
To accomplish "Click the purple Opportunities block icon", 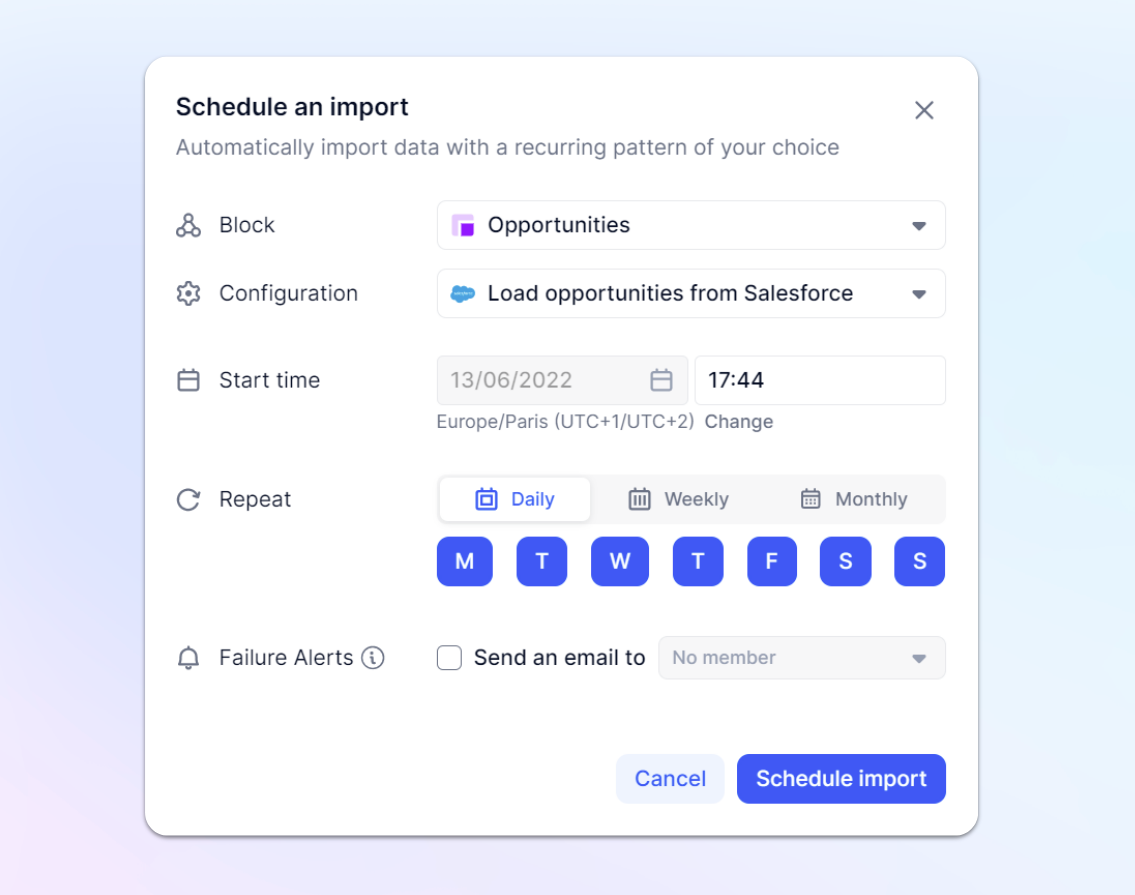I will (x=463, y=225).
